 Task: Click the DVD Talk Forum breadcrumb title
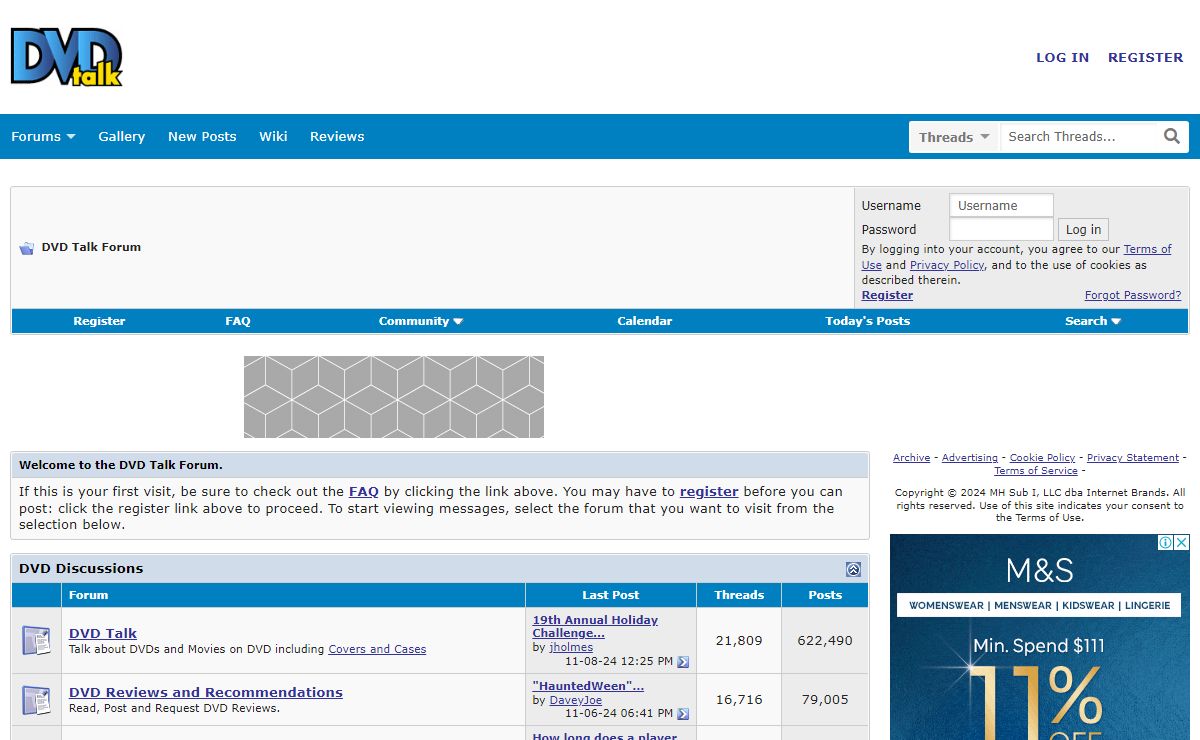[91, 247]
